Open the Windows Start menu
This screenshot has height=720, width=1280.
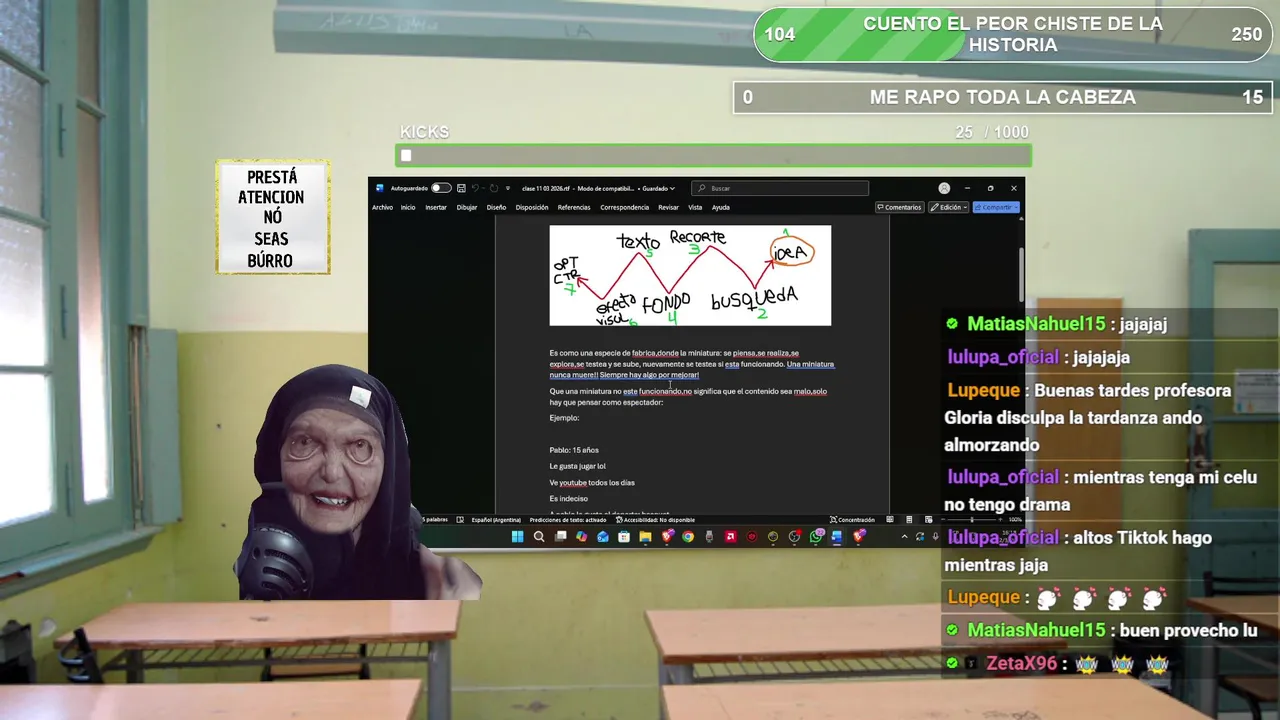(x=517, y=537)
